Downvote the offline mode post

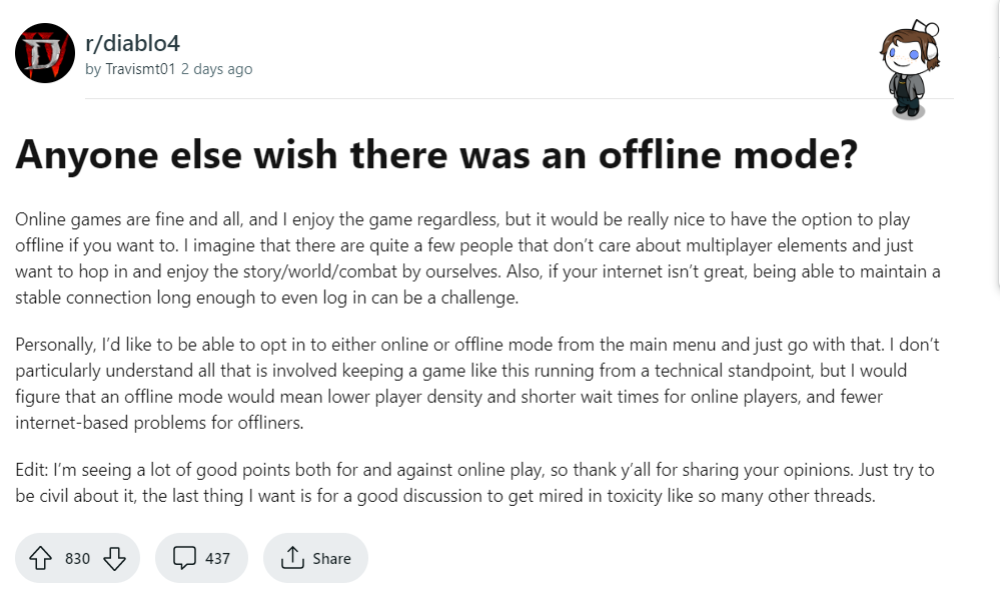(114, 558)
